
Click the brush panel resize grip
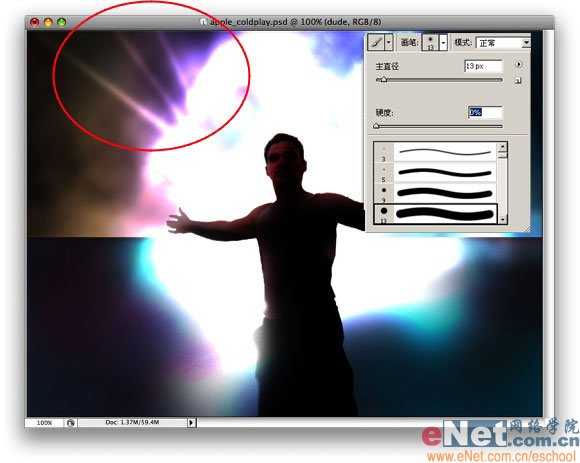526,229
